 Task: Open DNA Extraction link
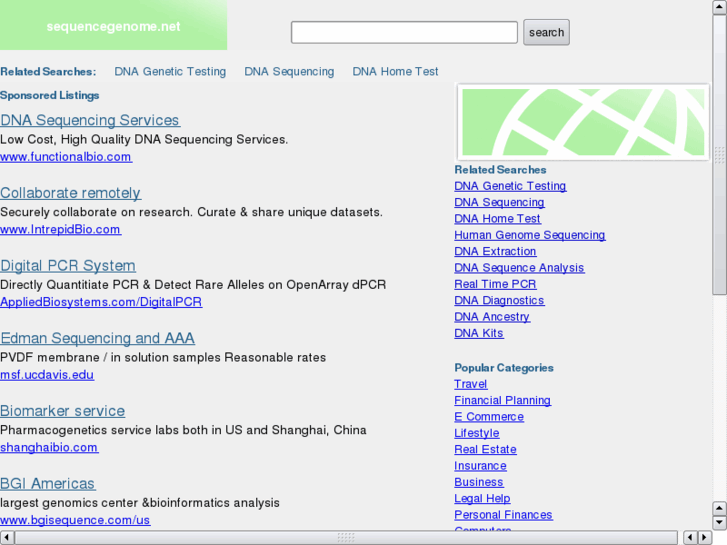(x=495, y=251)
